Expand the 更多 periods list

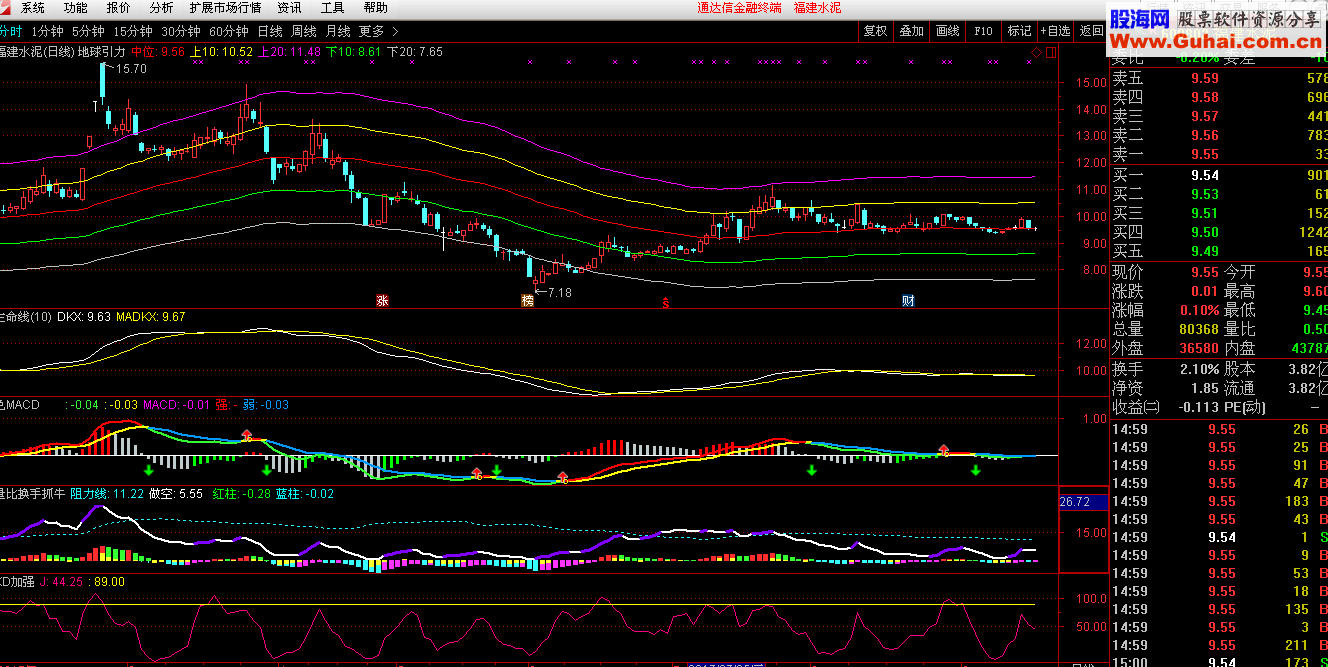click(378, 31)
